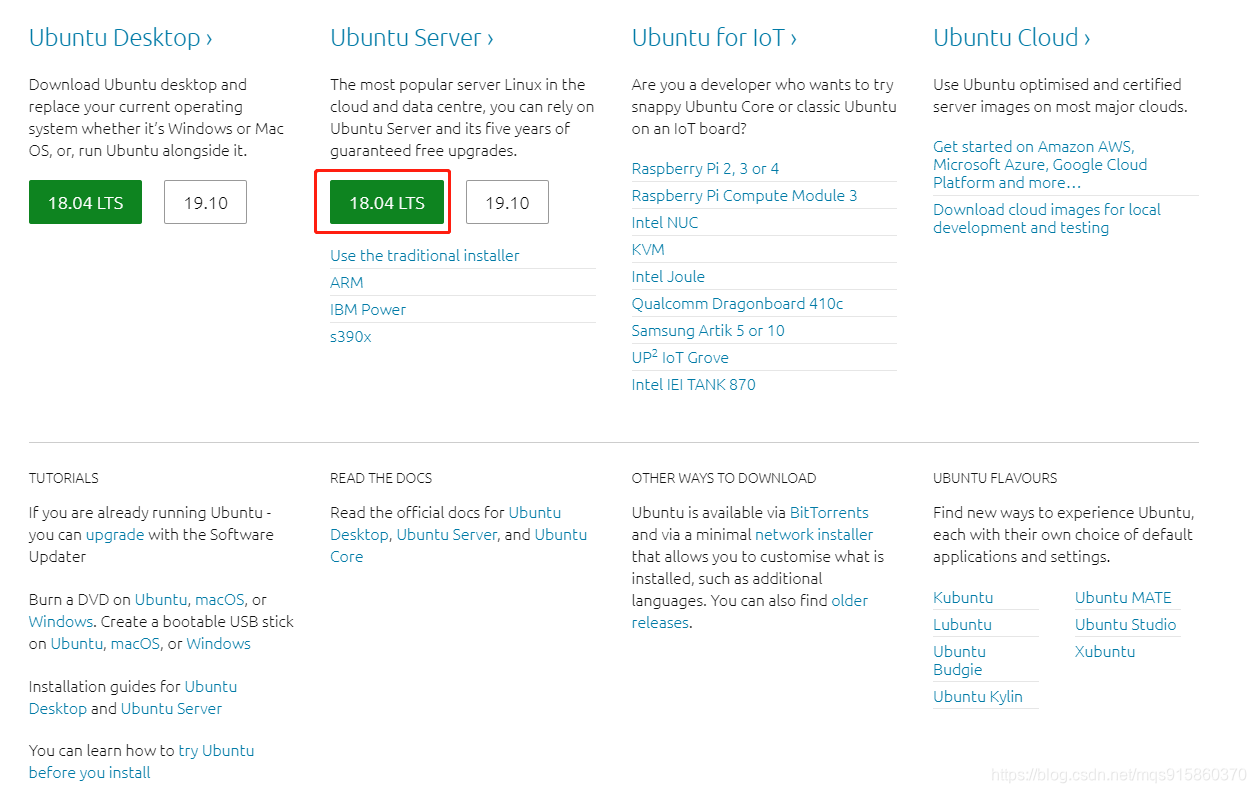The image size is (1256, 793).
Task: Open the ARM server download link
Action: pyautogui.click(x=347, y=283)
